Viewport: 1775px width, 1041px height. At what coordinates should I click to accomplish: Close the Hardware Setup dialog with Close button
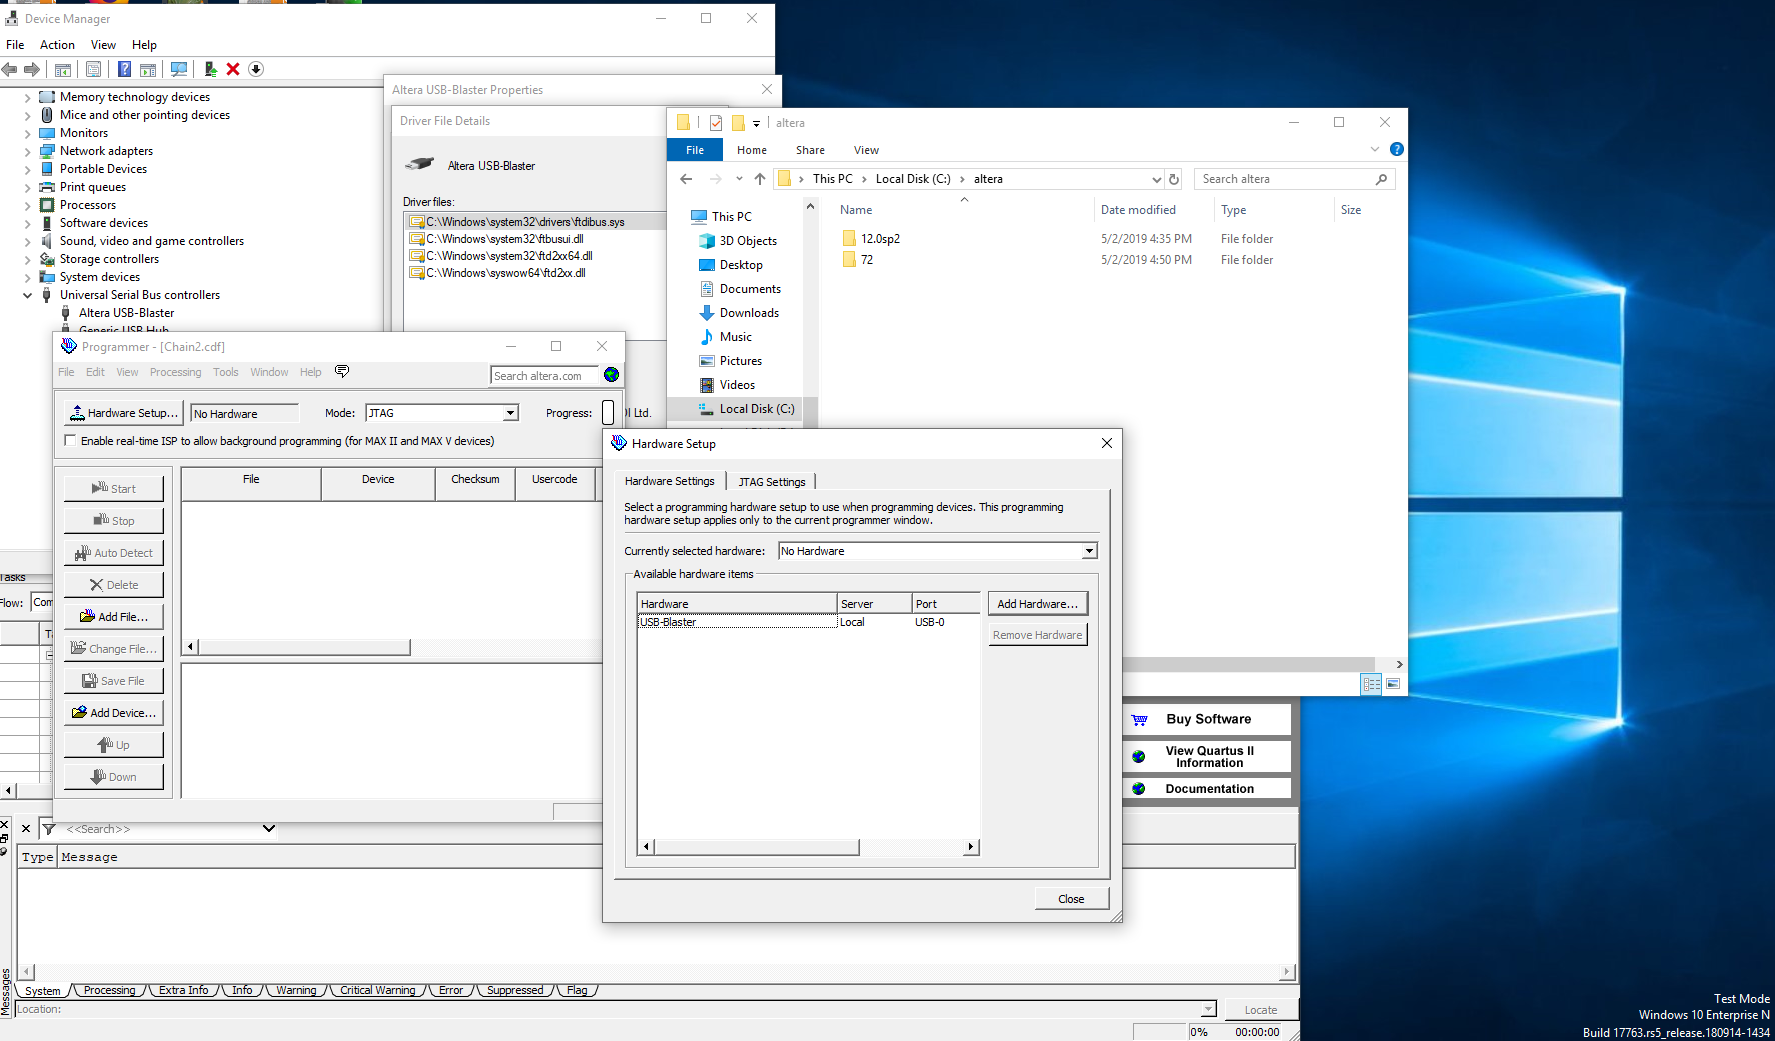pos(1071,899)
